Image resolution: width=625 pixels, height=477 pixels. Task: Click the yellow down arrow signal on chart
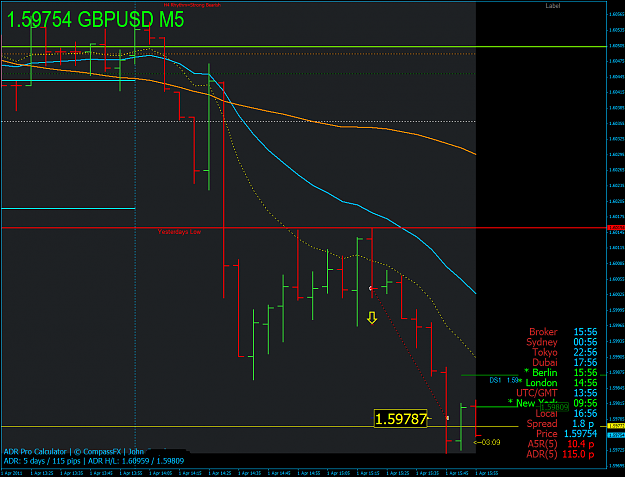click(x=372, y=318)
